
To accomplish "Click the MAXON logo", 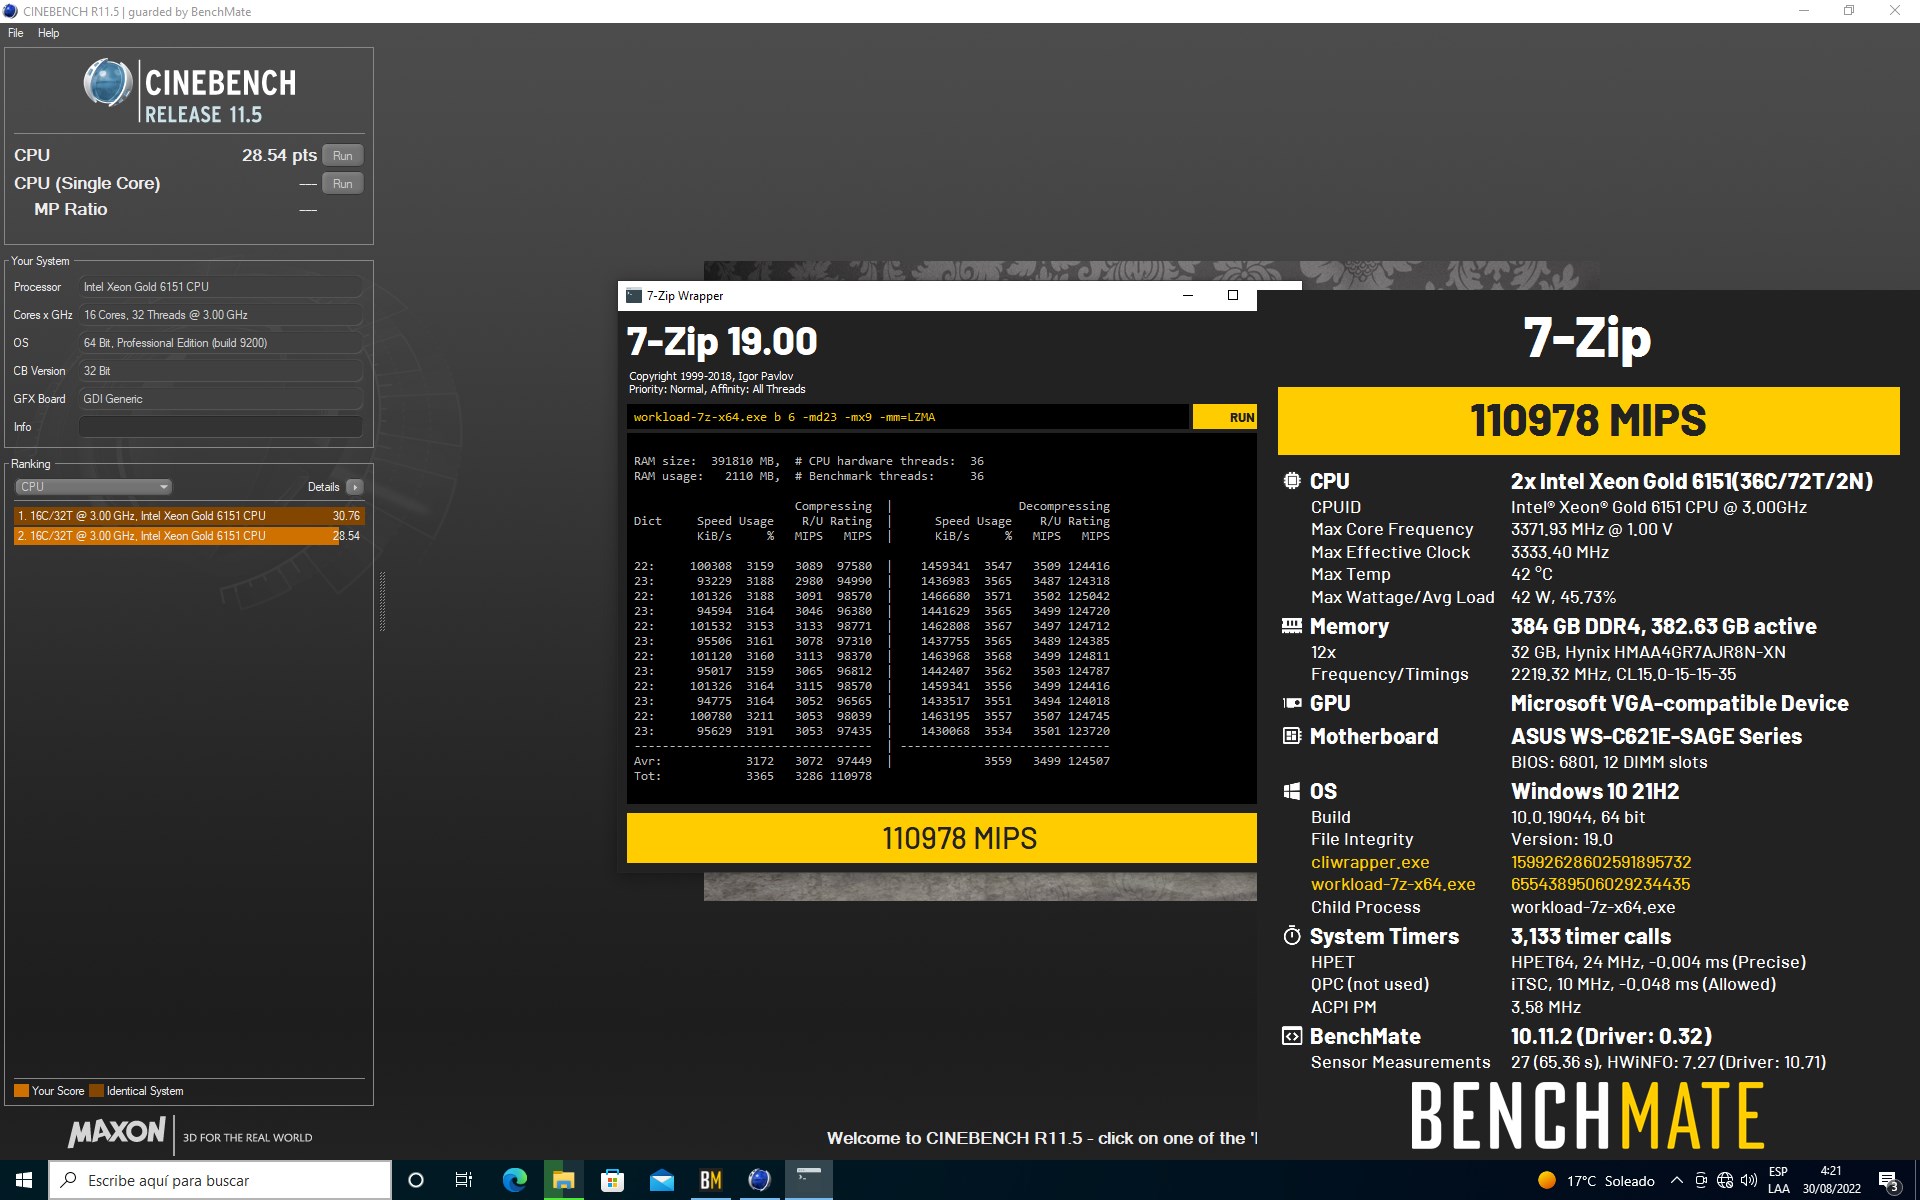I will [x=117, y=1132].
